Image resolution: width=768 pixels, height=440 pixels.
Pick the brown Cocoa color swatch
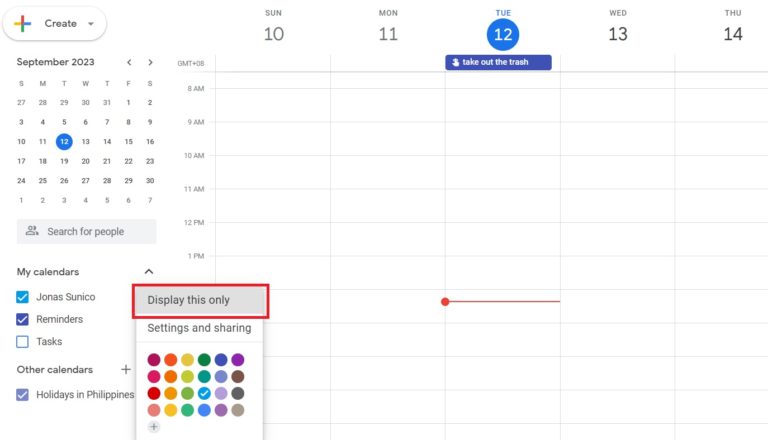coord(238,376)
